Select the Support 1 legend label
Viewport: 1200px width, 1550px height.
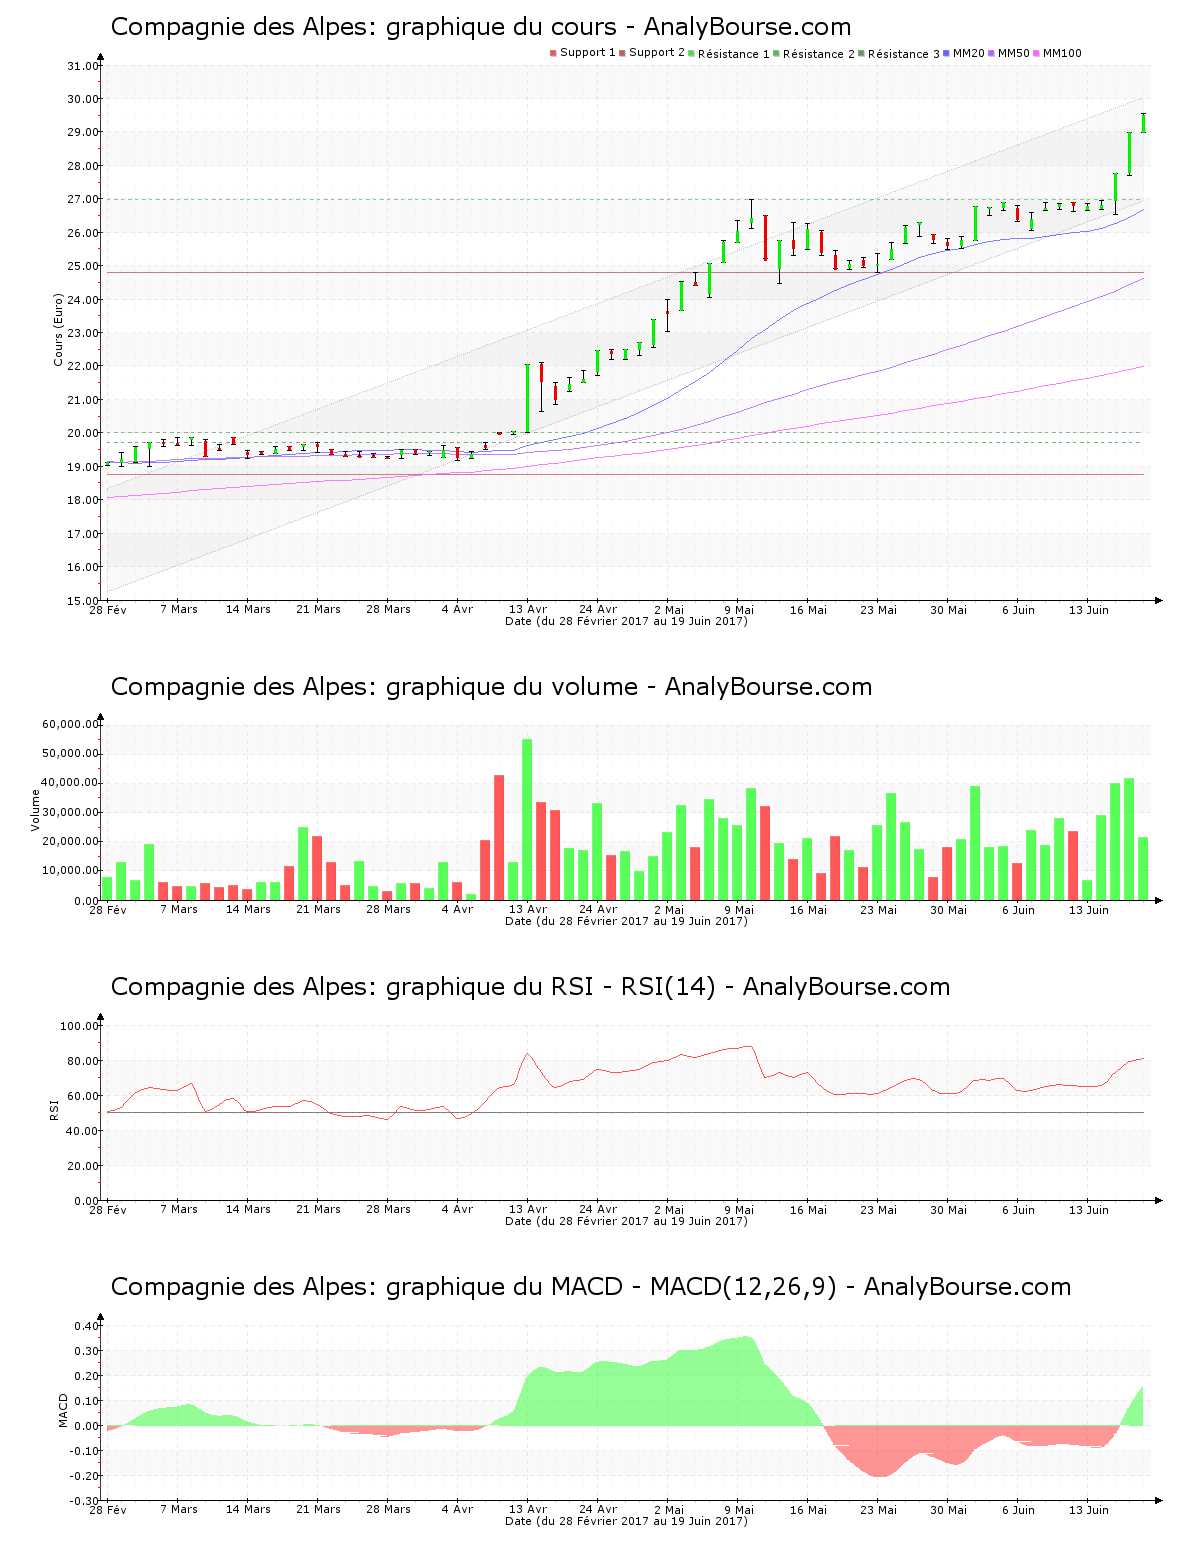(587, 53)
